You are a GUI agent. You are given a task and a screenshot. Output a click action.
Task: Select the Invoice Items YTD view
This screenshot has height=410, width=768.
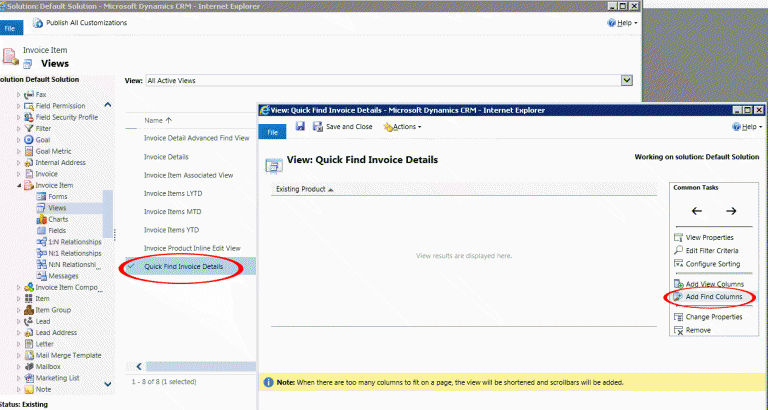tap(171, 230)
